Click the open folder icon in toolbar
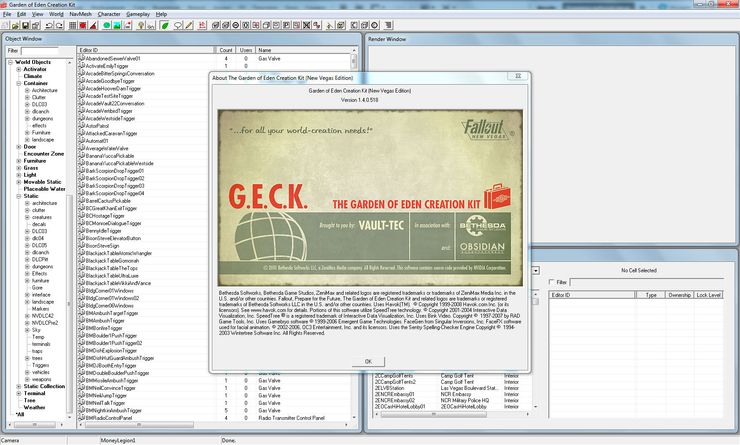This screenshot has height=445, width=740. [x=15, y=26]
